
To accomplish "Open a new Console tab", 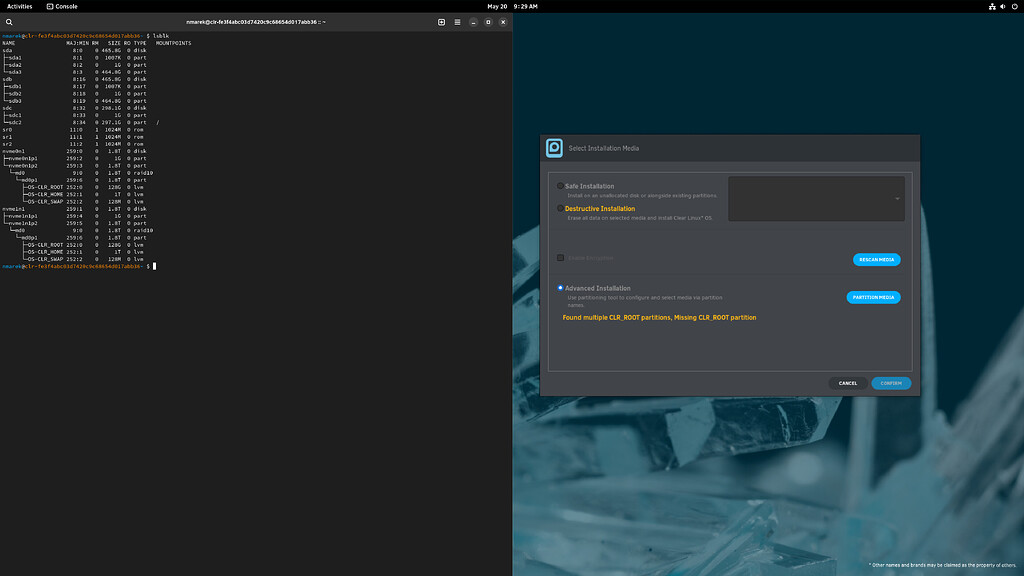I will click(440, 21).
